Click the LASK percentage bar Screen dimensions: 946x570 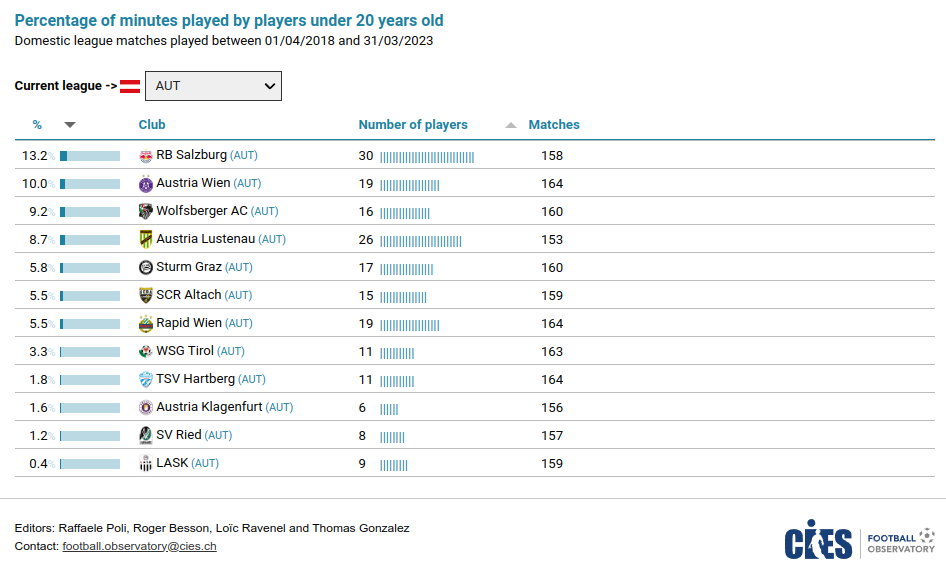pyautogui.click(x=90, y=464)
